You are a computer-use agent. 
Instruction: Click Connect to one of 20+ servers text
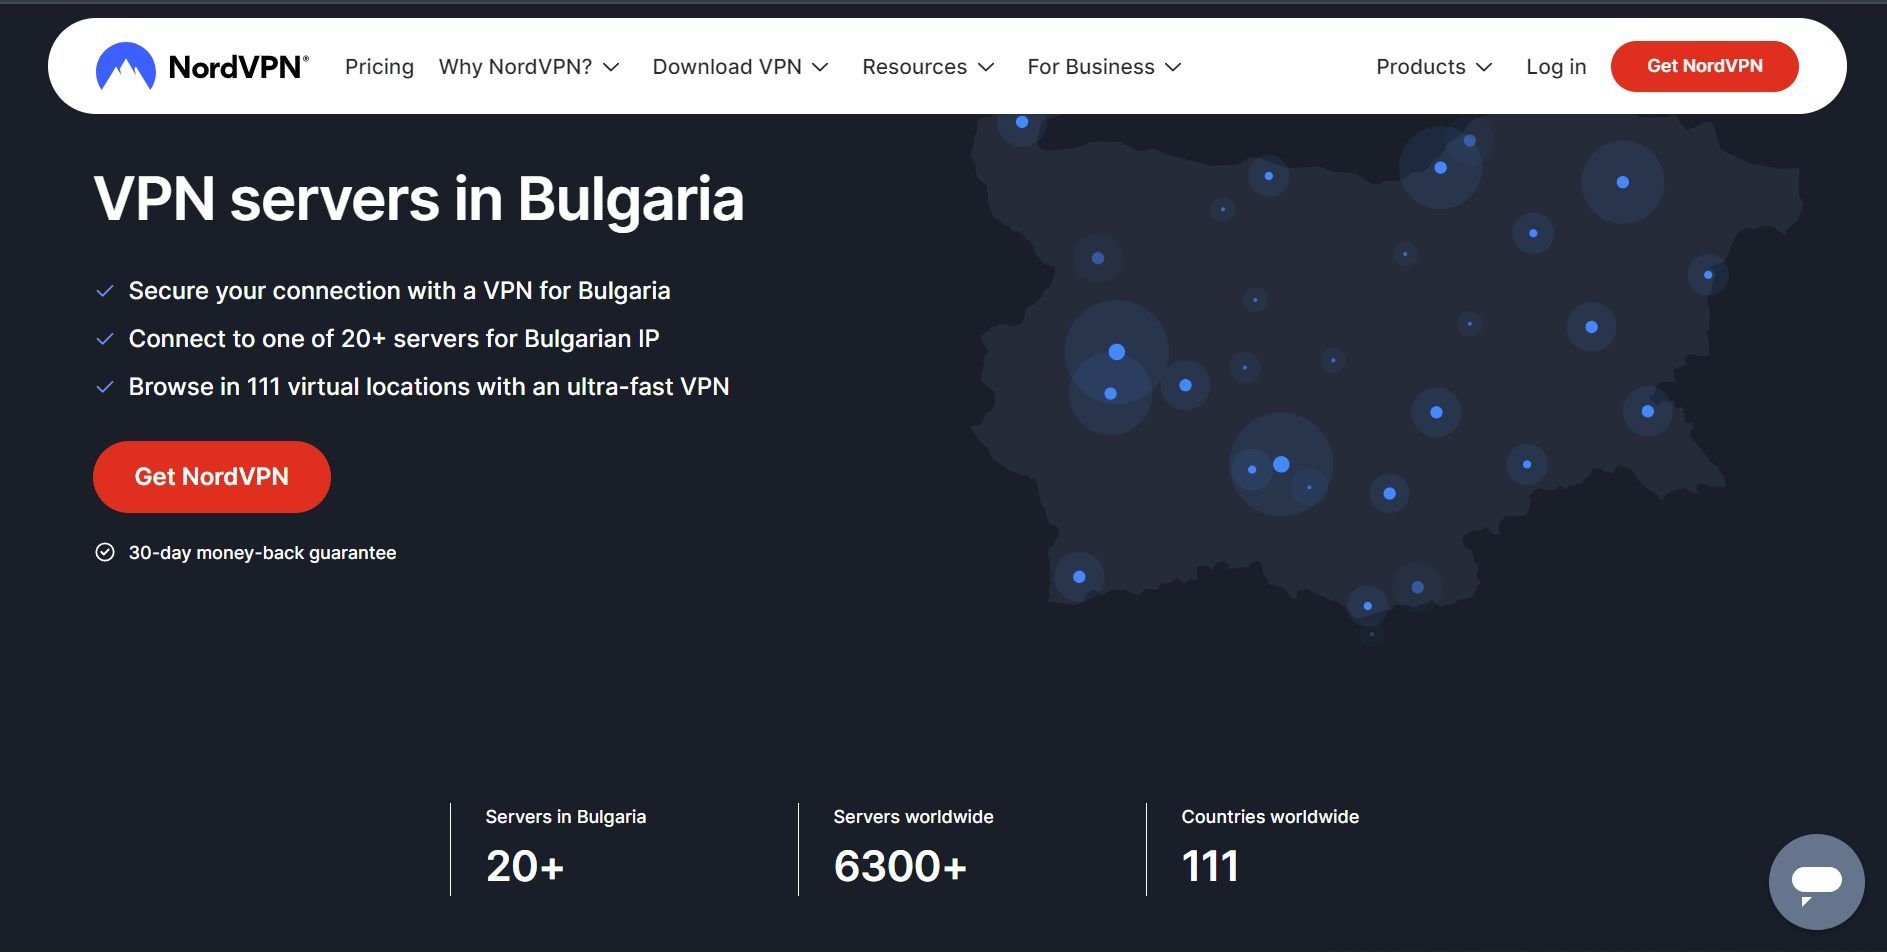click(394, 339)
